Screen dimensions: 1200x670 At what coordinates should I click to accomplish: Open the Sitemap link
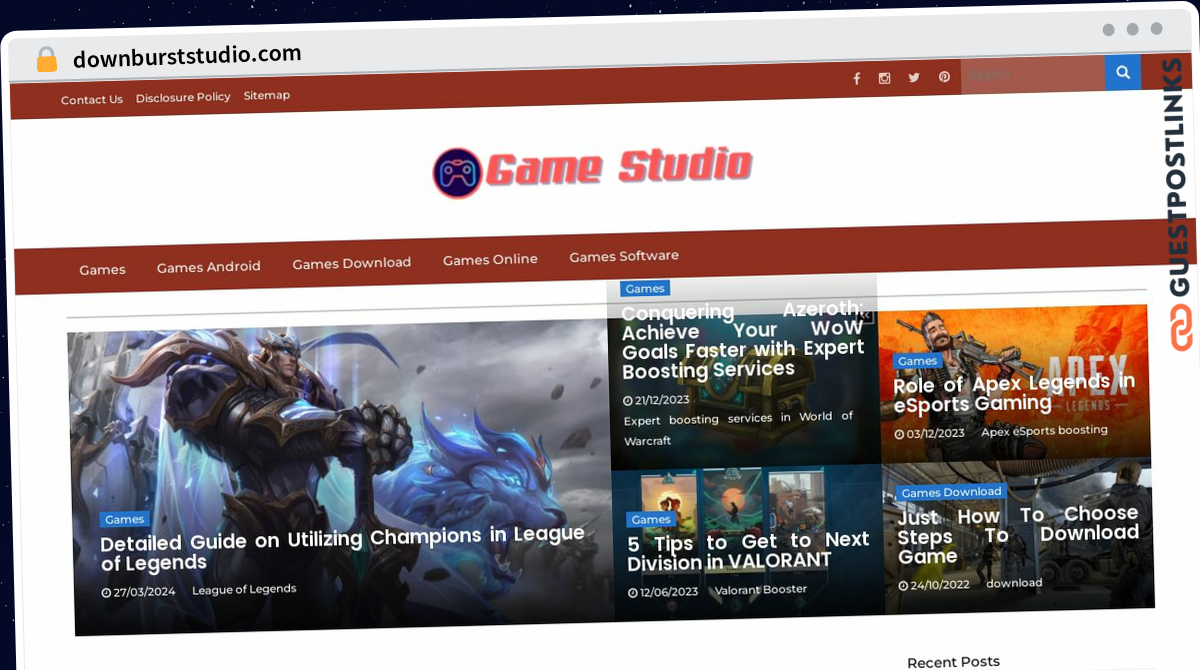click(267, 95)
